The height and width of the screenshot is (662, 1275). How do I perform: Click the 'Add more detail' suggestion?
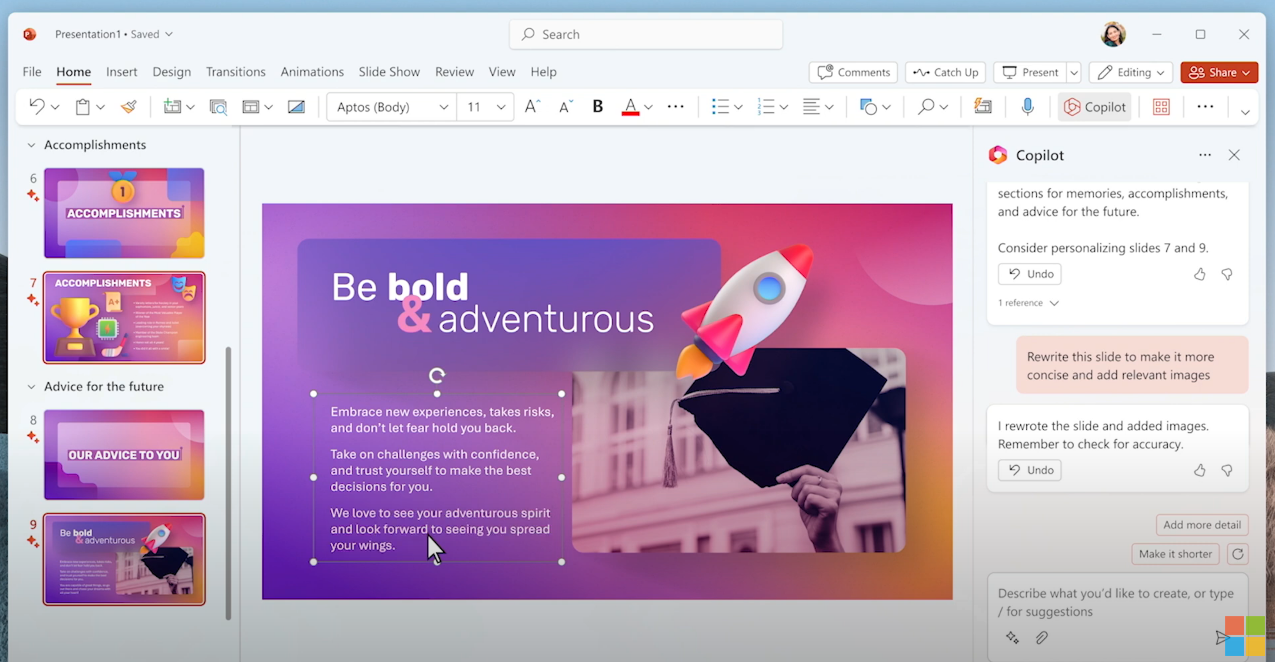click(1202, 525)
